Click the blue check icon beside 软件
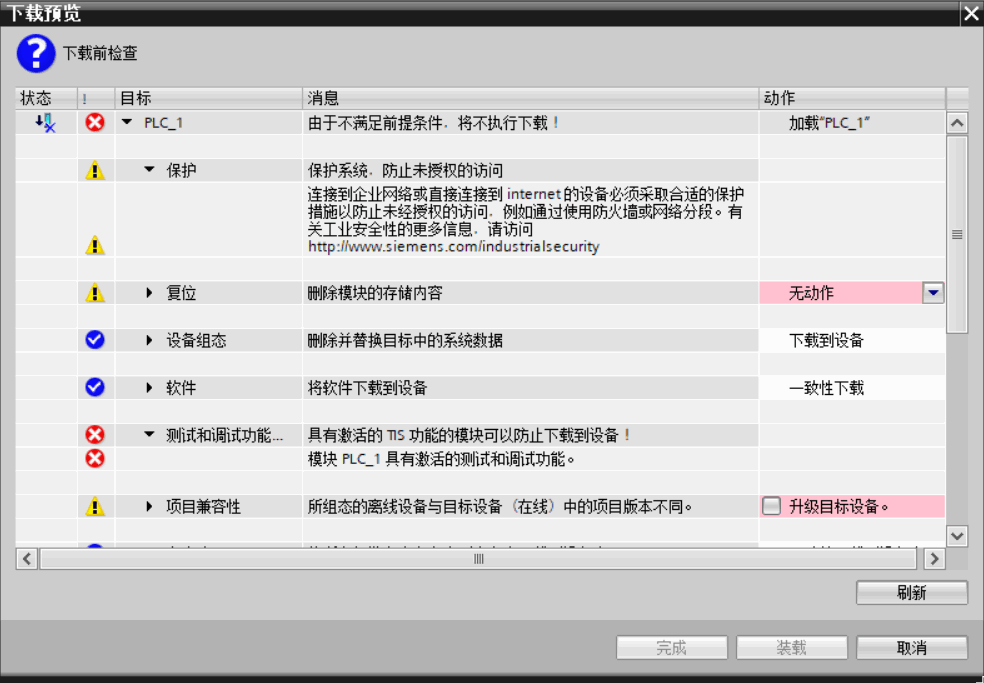Viewport: 984px width, 683px height. tap(95, 386)
